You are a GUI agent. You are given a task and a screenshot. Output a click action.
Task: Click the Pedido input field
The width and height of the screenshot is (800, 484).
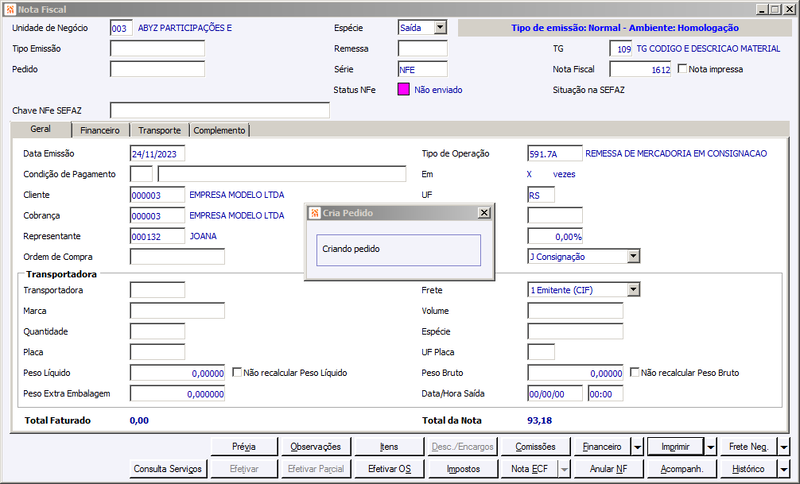tap(157, 69)
